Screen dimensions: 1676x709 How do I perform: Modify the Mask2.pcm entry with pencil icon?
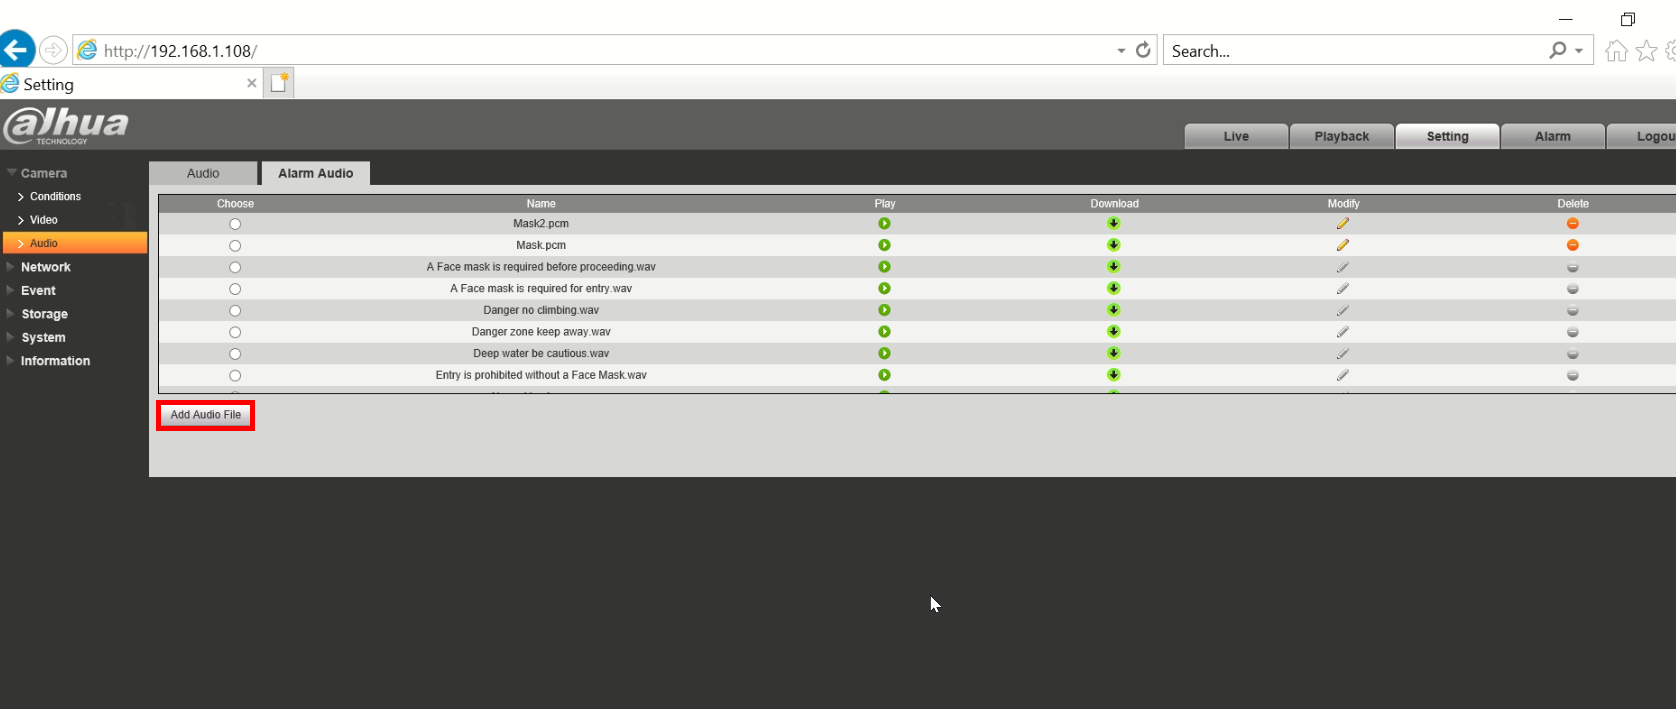1343,224
